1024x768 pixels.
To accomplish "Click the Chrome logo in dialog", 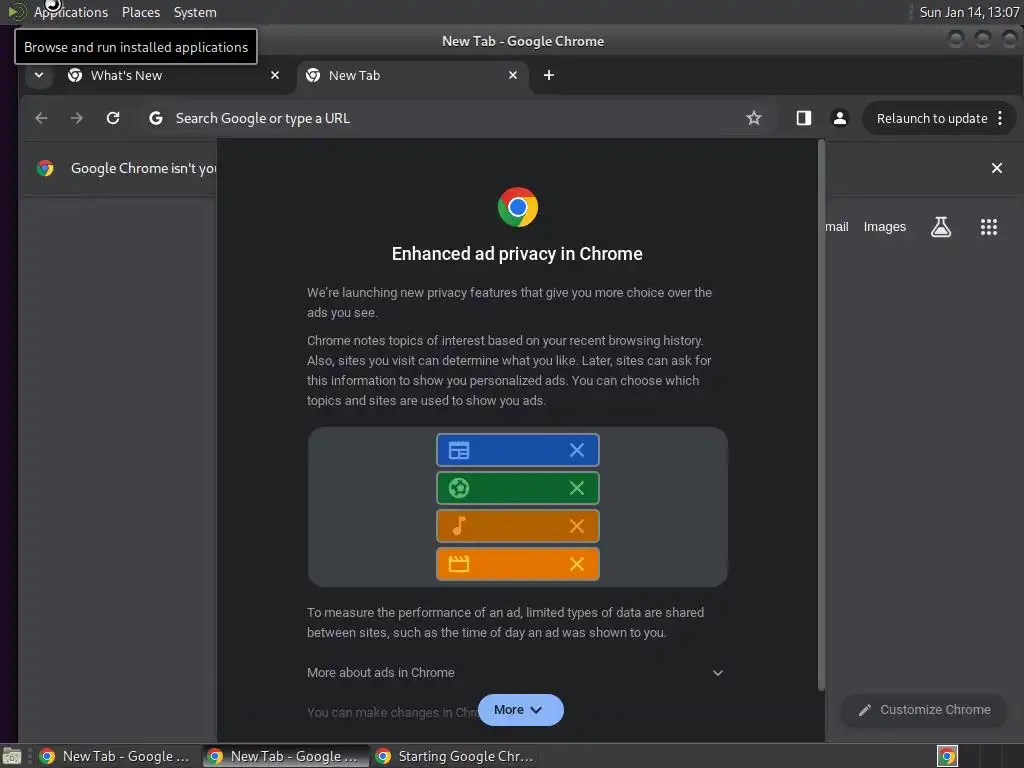I will pyautogui.click(x=518, y=207).
